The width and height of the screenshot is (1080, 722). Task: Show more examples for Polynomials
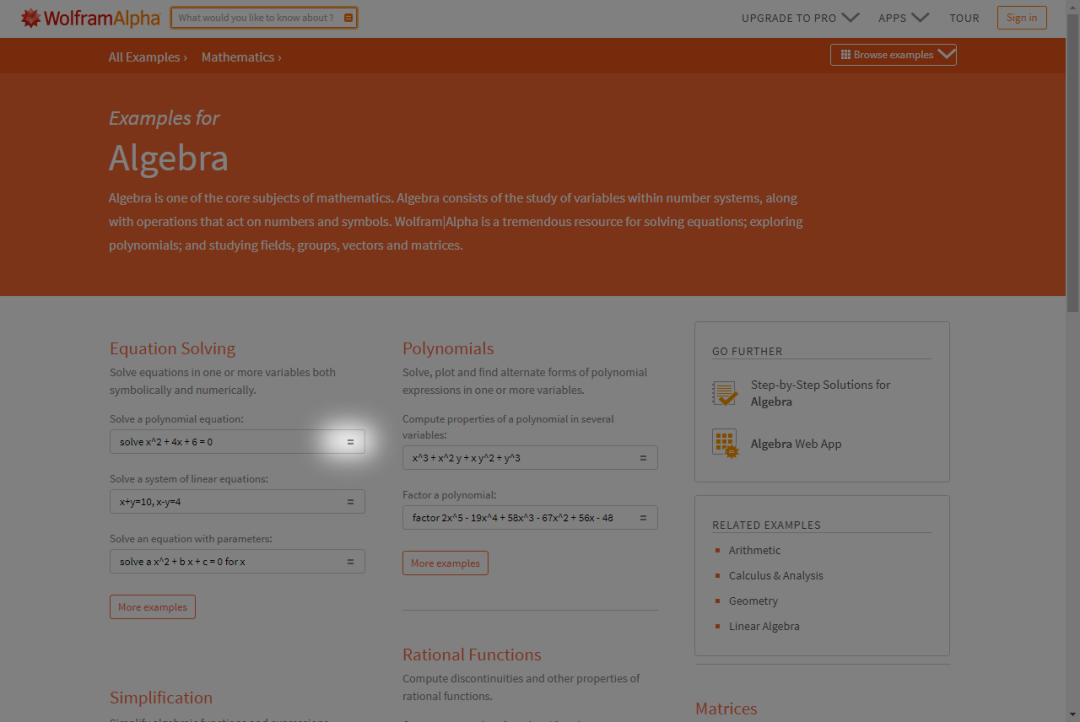coord(445,563)
